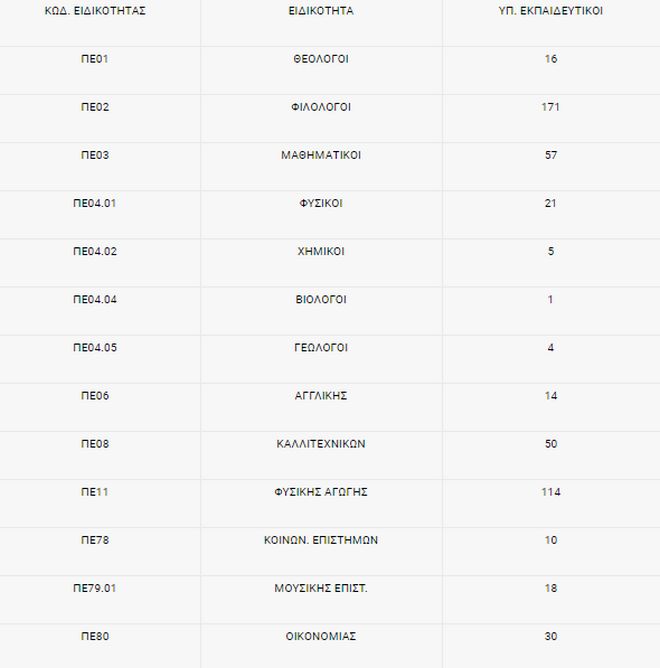
Task: Click the ΘΕΟΛΟΓΟΙ specialty cell
Action: (321, 59)
